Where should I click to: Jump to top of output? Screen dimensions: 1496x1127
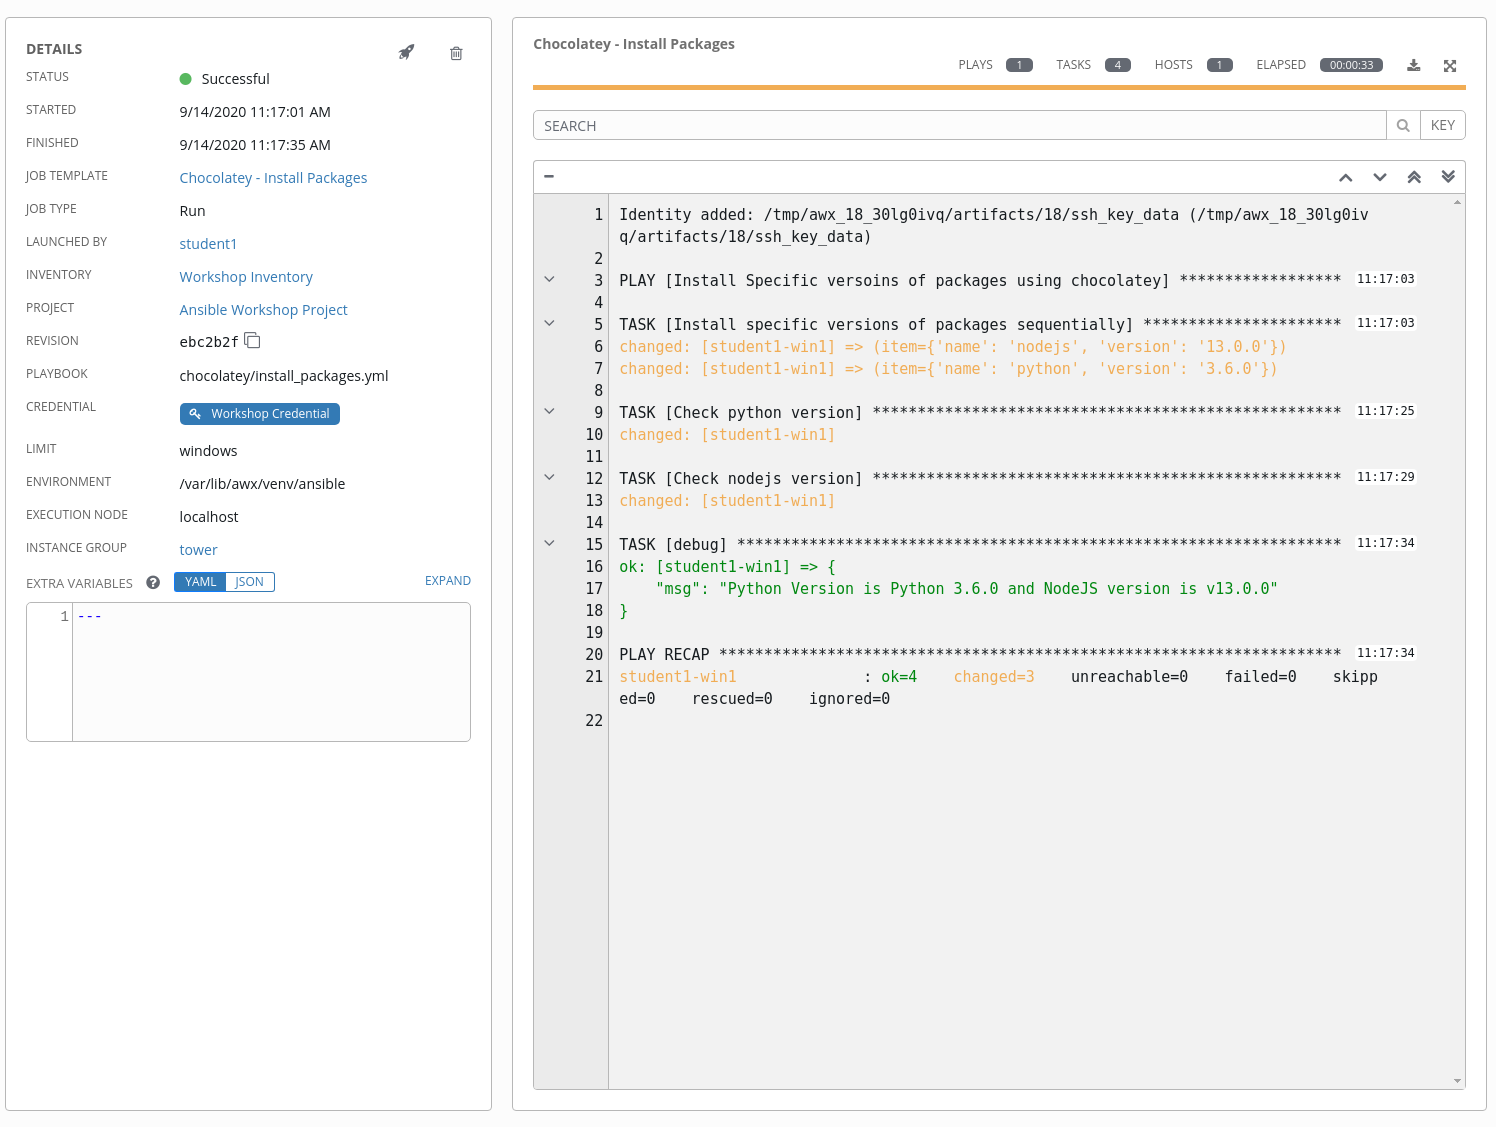[1414, 177]
